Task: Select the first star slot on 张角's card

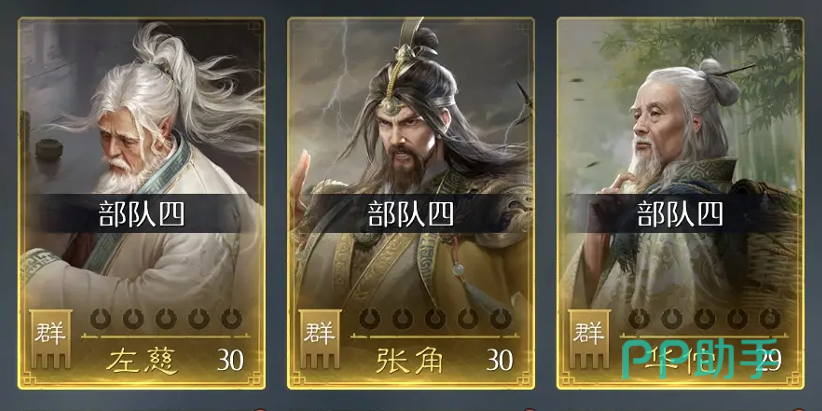Action: (x=370, y=318)
